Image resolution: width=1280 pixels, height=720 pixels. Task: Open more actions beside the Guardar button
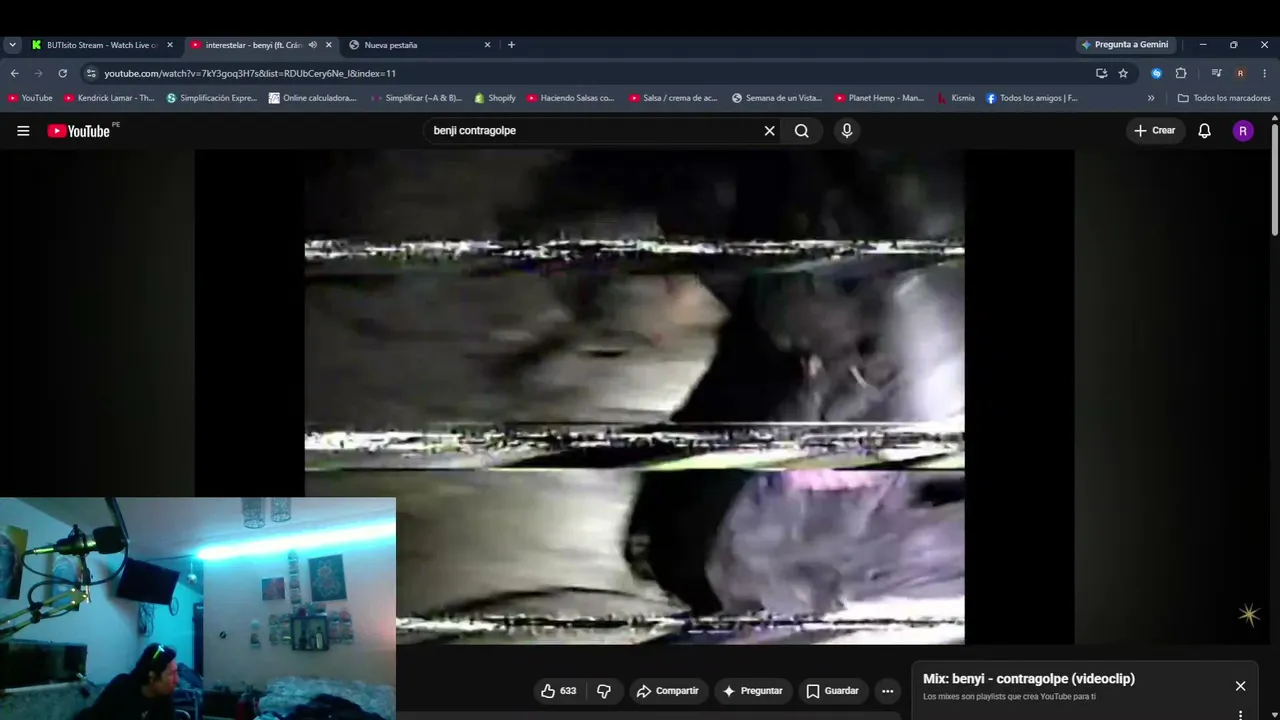pyautogui.click(x=887, y=691)
